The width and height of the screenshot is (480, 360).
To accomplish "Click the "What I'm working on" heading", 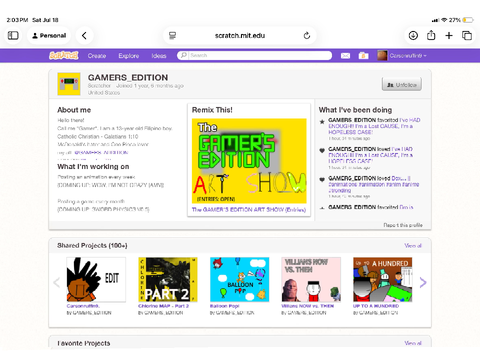I will [x=93, y=167].
